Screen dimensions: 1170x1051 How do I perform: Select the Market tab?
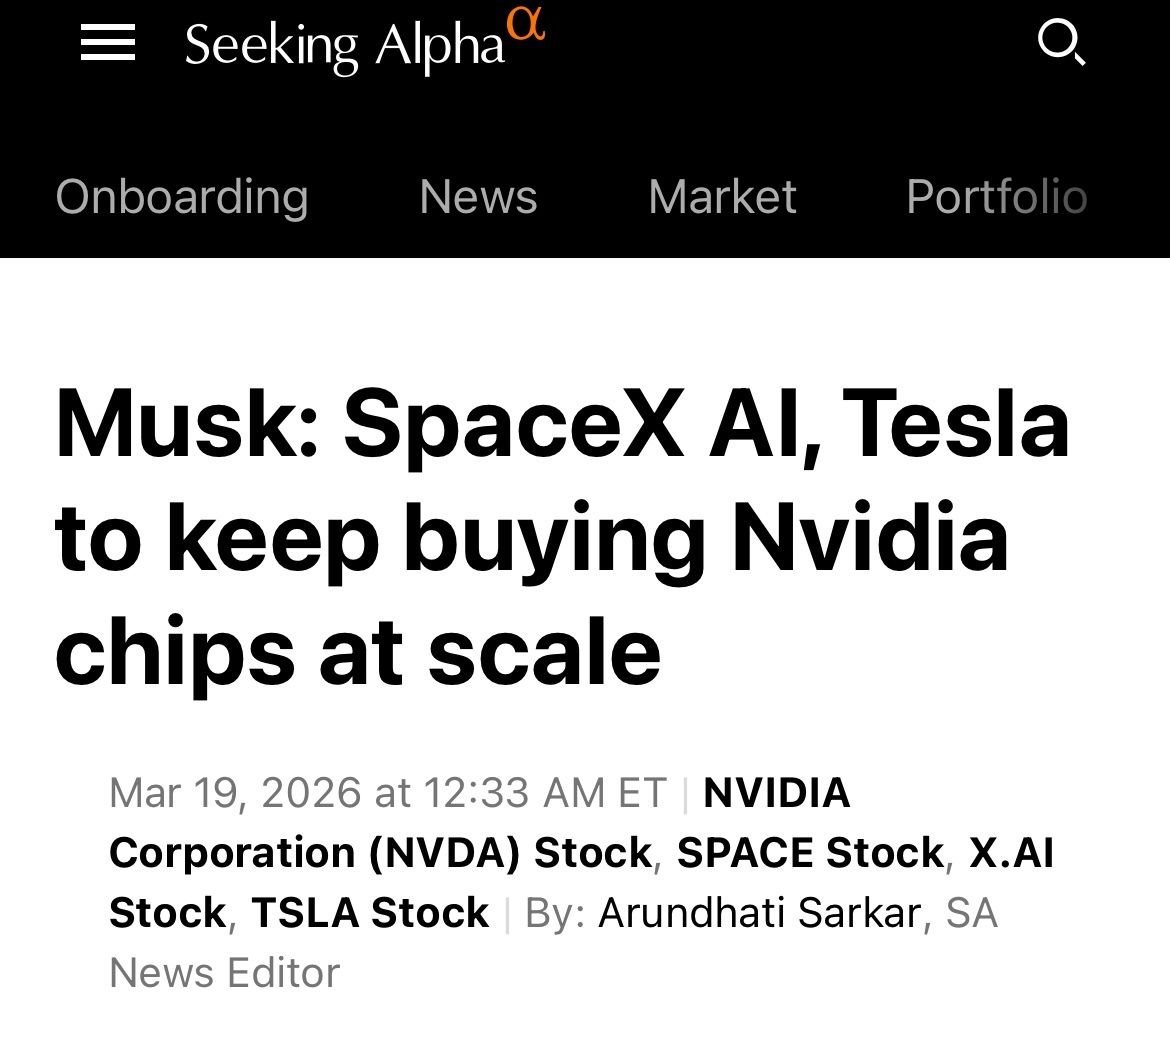click(722, 196)
